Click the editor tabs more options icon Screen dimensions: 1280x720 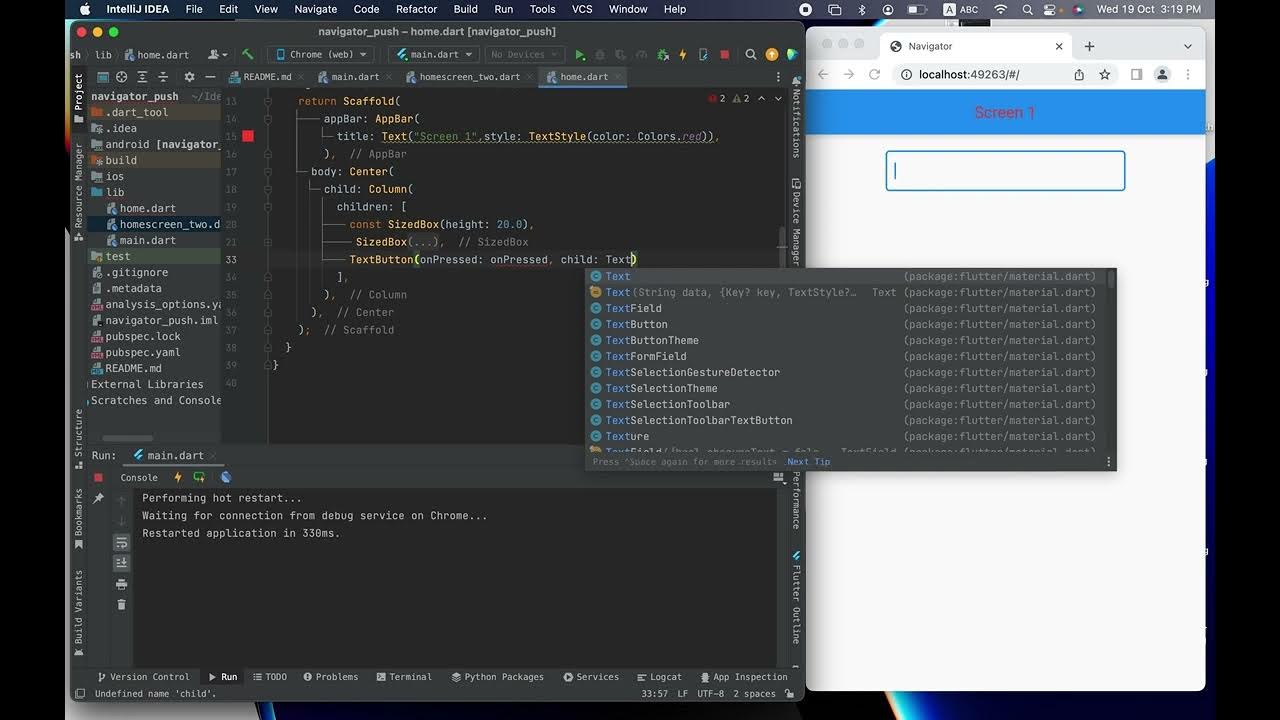[x=779, y=77]
